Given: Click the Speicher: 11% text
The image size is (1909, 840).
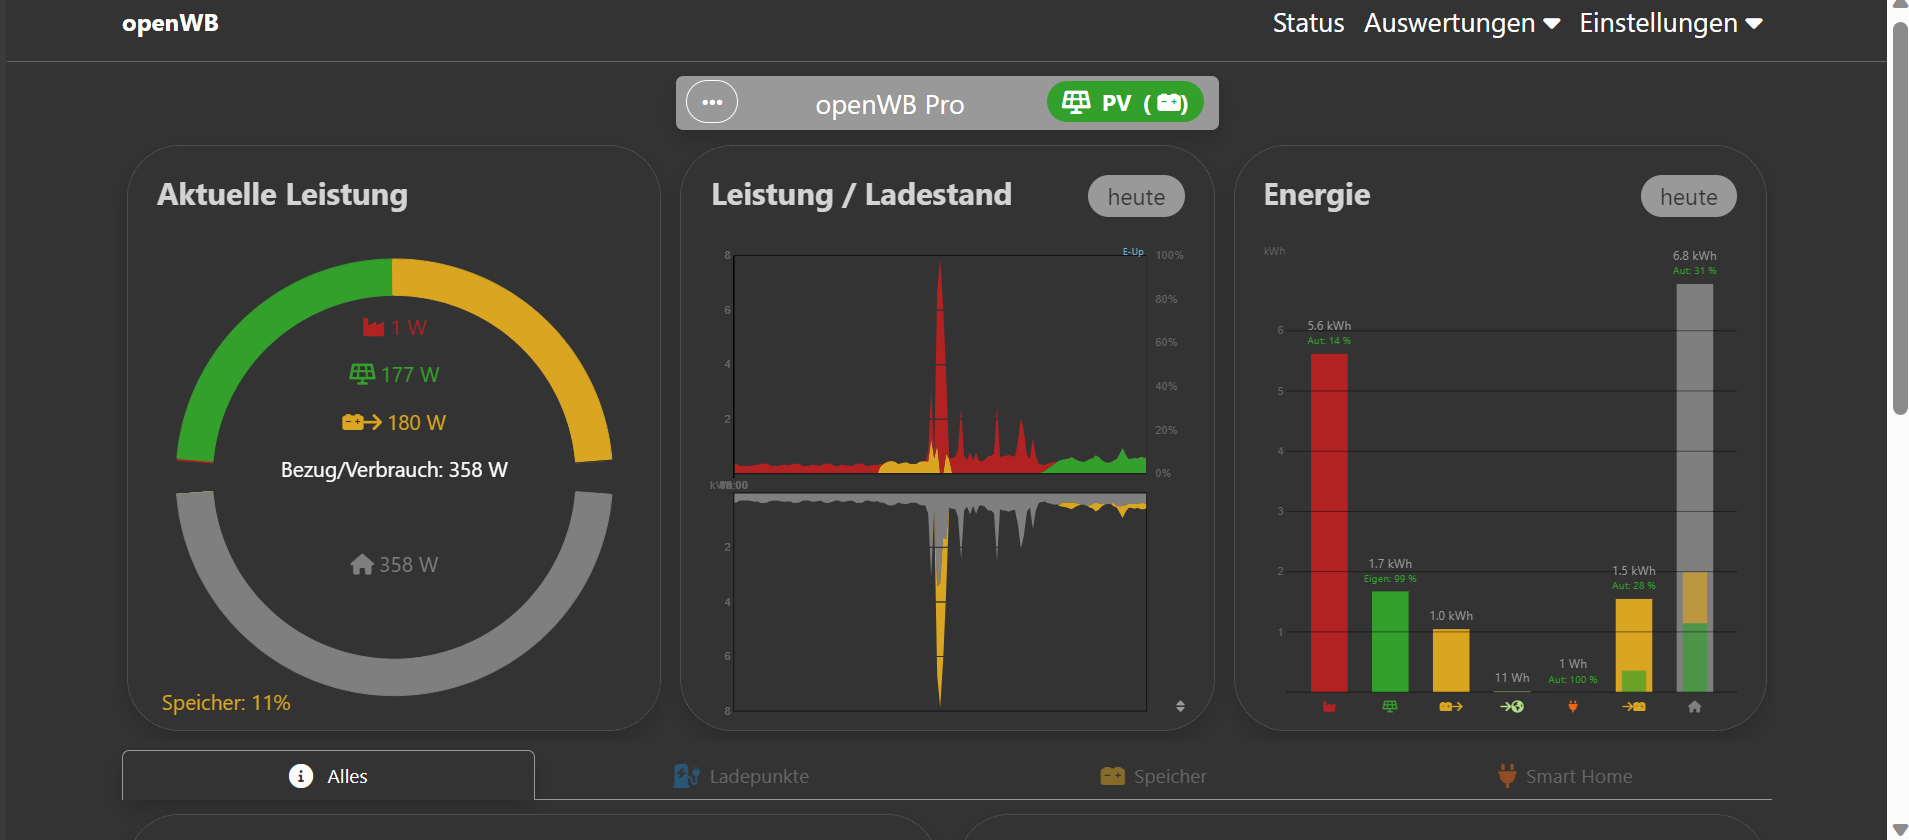Looking at the screenshot, I should [226, 703].
